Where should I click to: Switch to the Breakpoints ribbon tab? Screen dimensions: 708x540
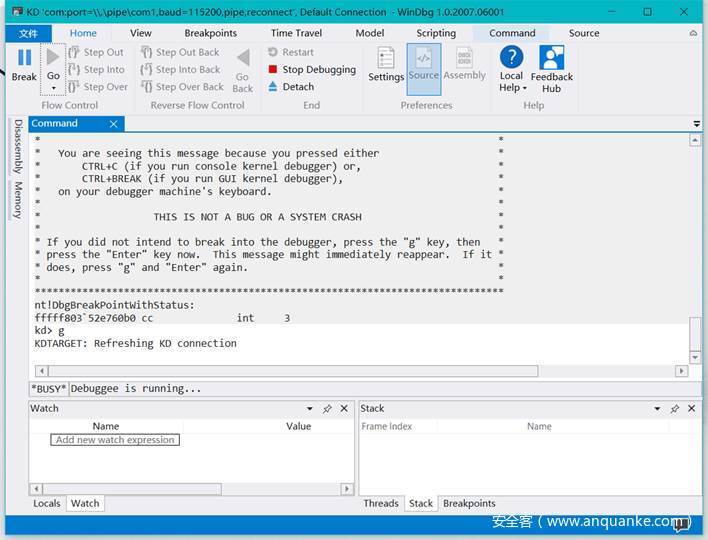[x=211, y=33]
